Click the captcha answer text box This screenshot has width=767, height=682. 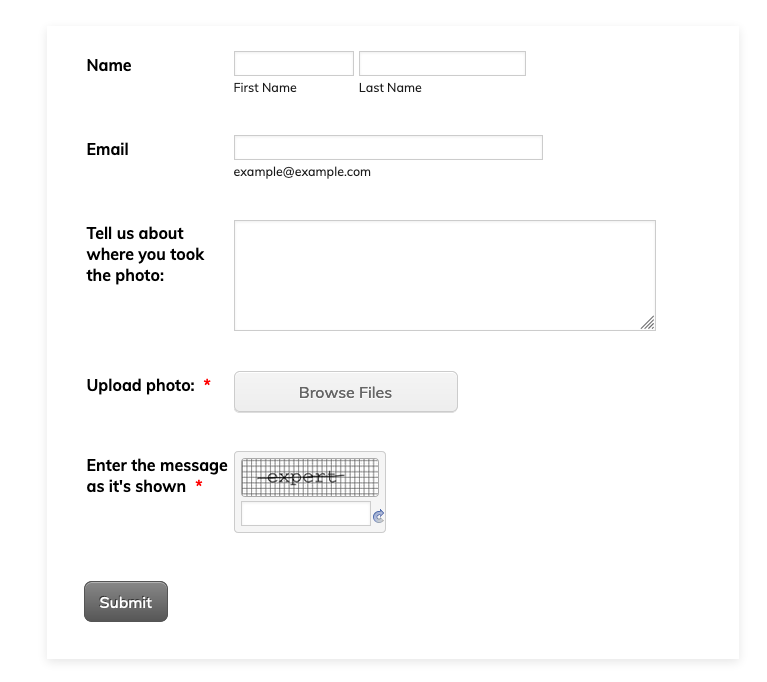306,514
